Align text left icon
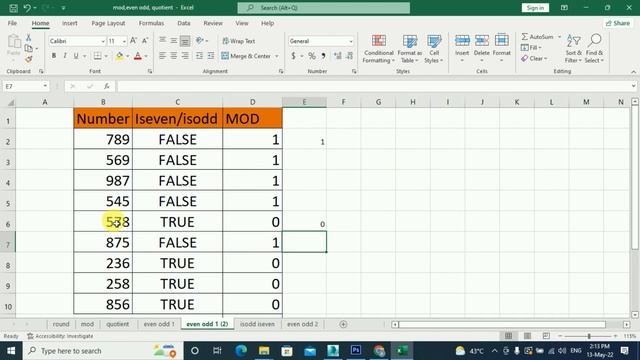Screen dimensions: 640x360 (162, 56)
